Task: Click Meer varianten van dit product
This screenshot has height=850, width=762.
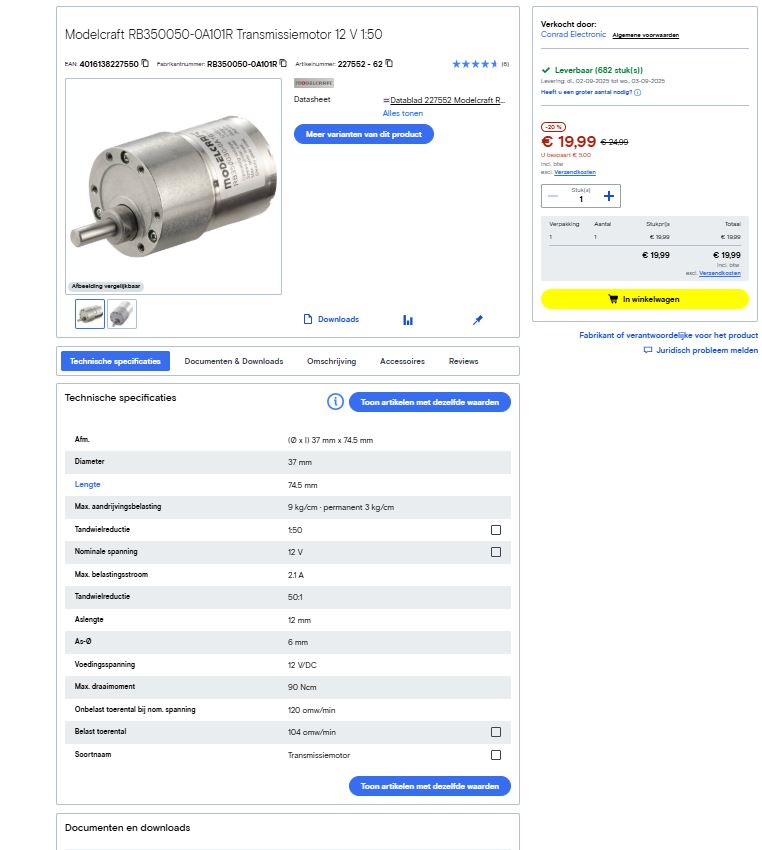Action: pos(364,134)
